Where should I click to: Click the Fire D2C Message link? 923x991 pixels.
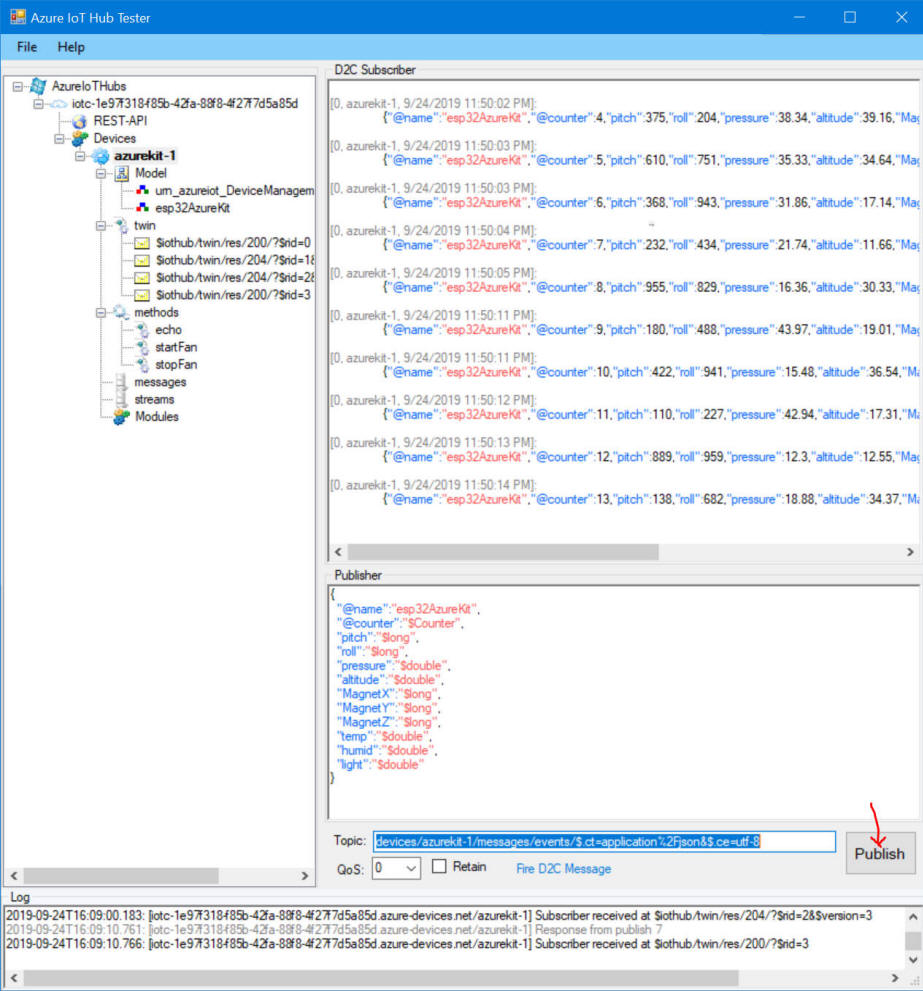[x=563, y=868]
